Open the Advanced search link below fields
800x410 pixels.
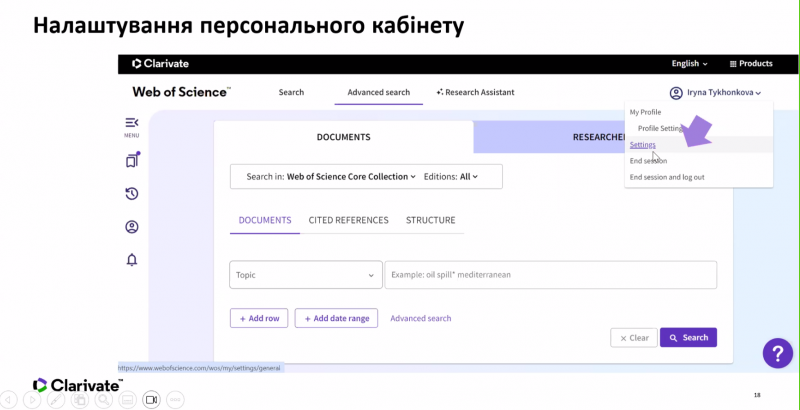point(421,318)
